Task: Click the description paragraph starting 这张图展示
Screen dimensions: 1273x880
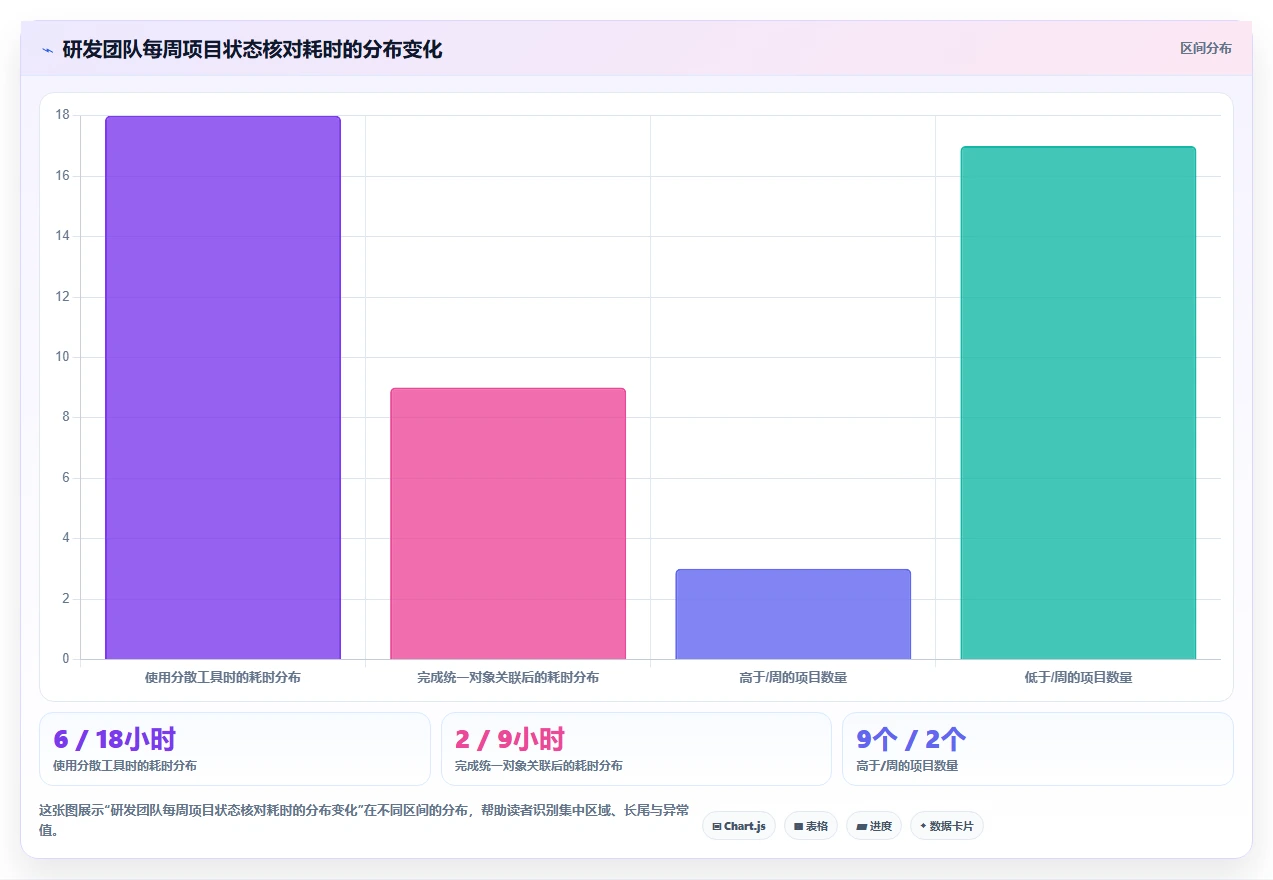Action: coord(364,819)
